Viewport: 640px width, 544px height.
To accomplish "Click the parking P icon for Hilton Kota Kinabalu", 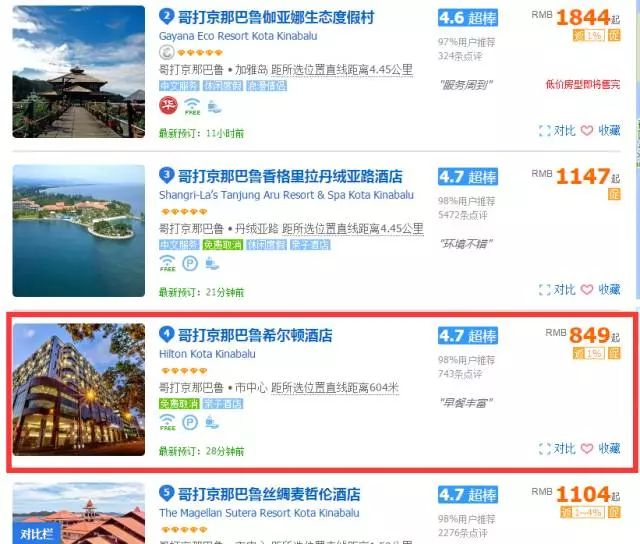I will (190, 422).
